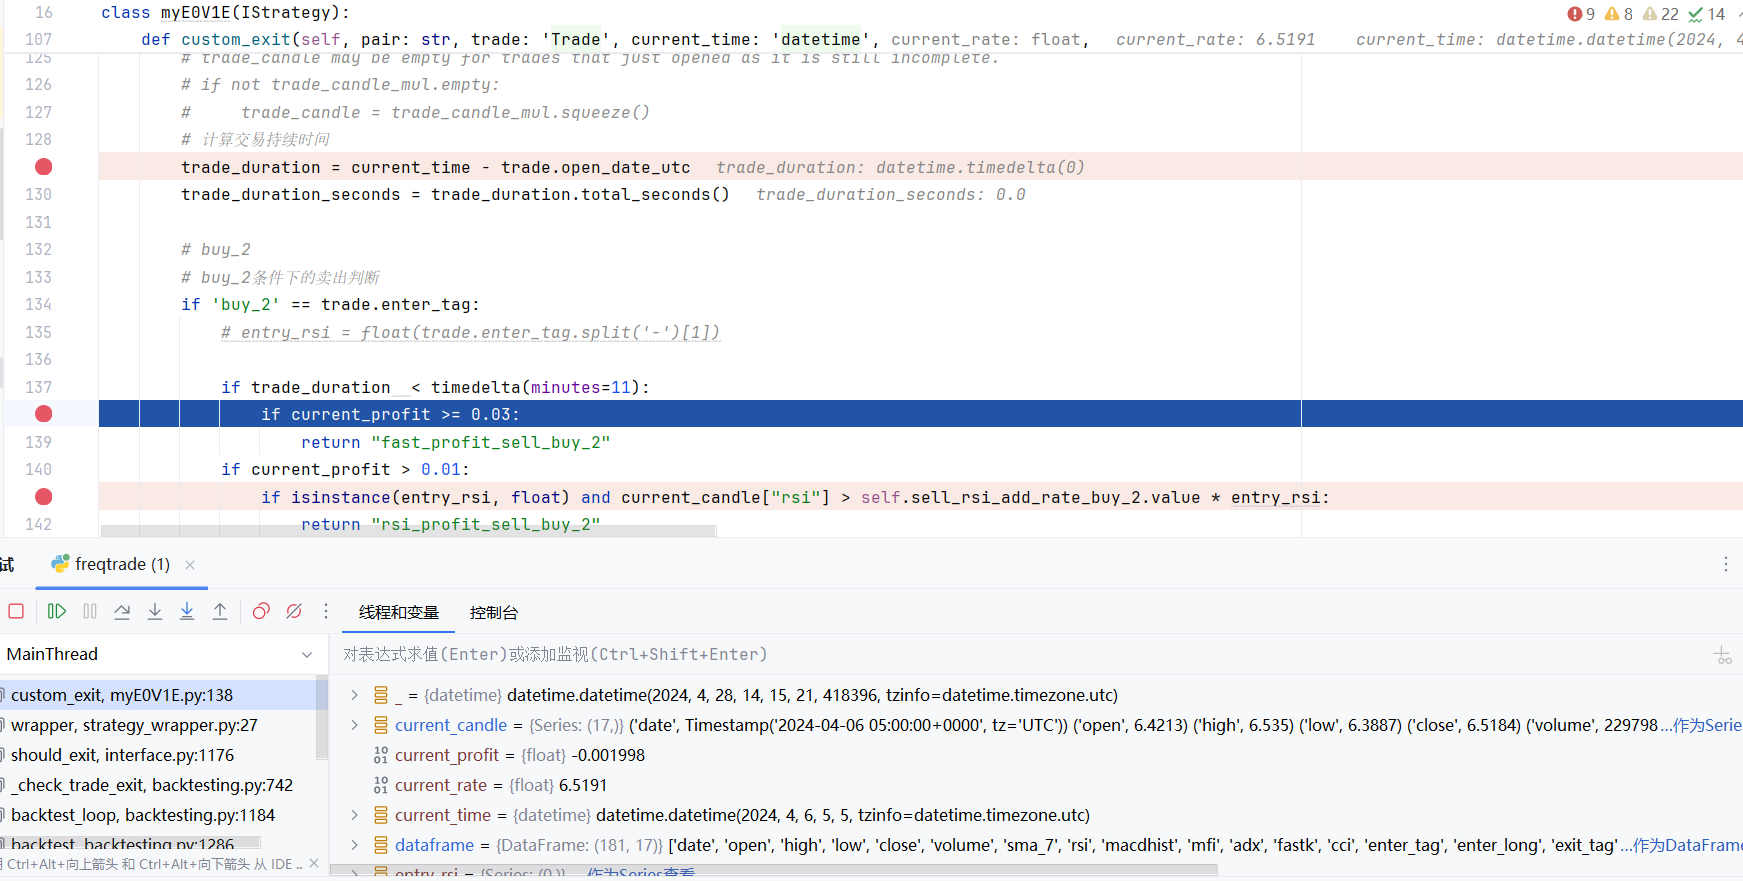Open debug panel options menu

[1725, 564]
